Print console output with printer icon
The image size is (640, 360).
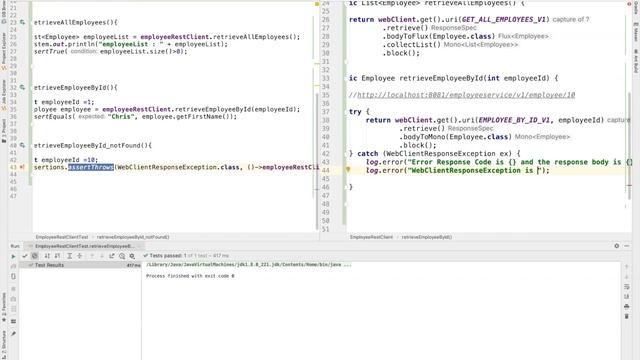[x=627, y=306]
